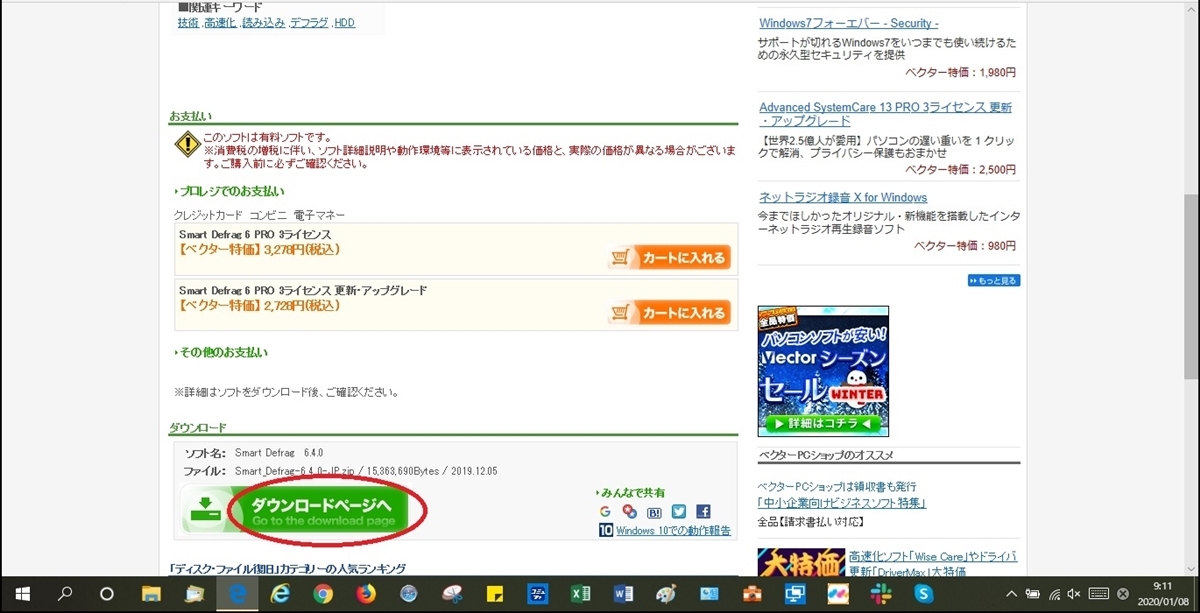Open the yellow sticky notes taskbar icon
Viewport: 1200px width, 613px height.
(x=495, y=594)
